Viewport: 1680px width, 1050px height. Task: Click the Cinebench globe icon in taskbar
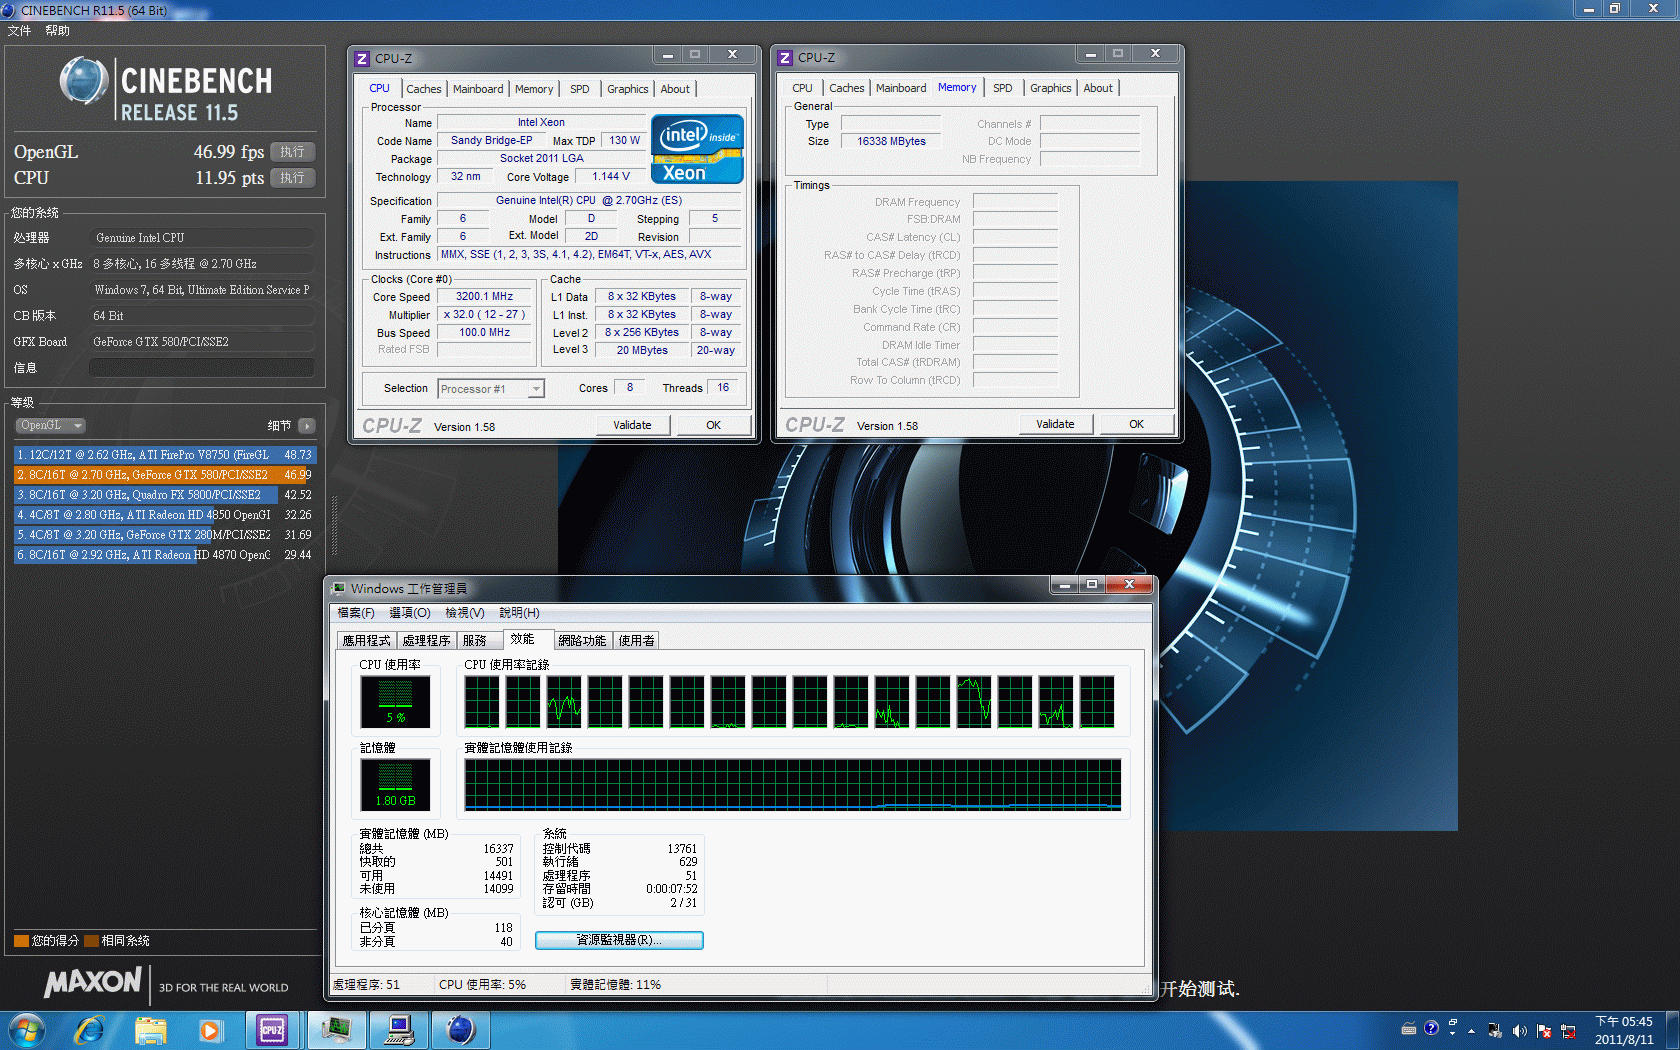460,1029
